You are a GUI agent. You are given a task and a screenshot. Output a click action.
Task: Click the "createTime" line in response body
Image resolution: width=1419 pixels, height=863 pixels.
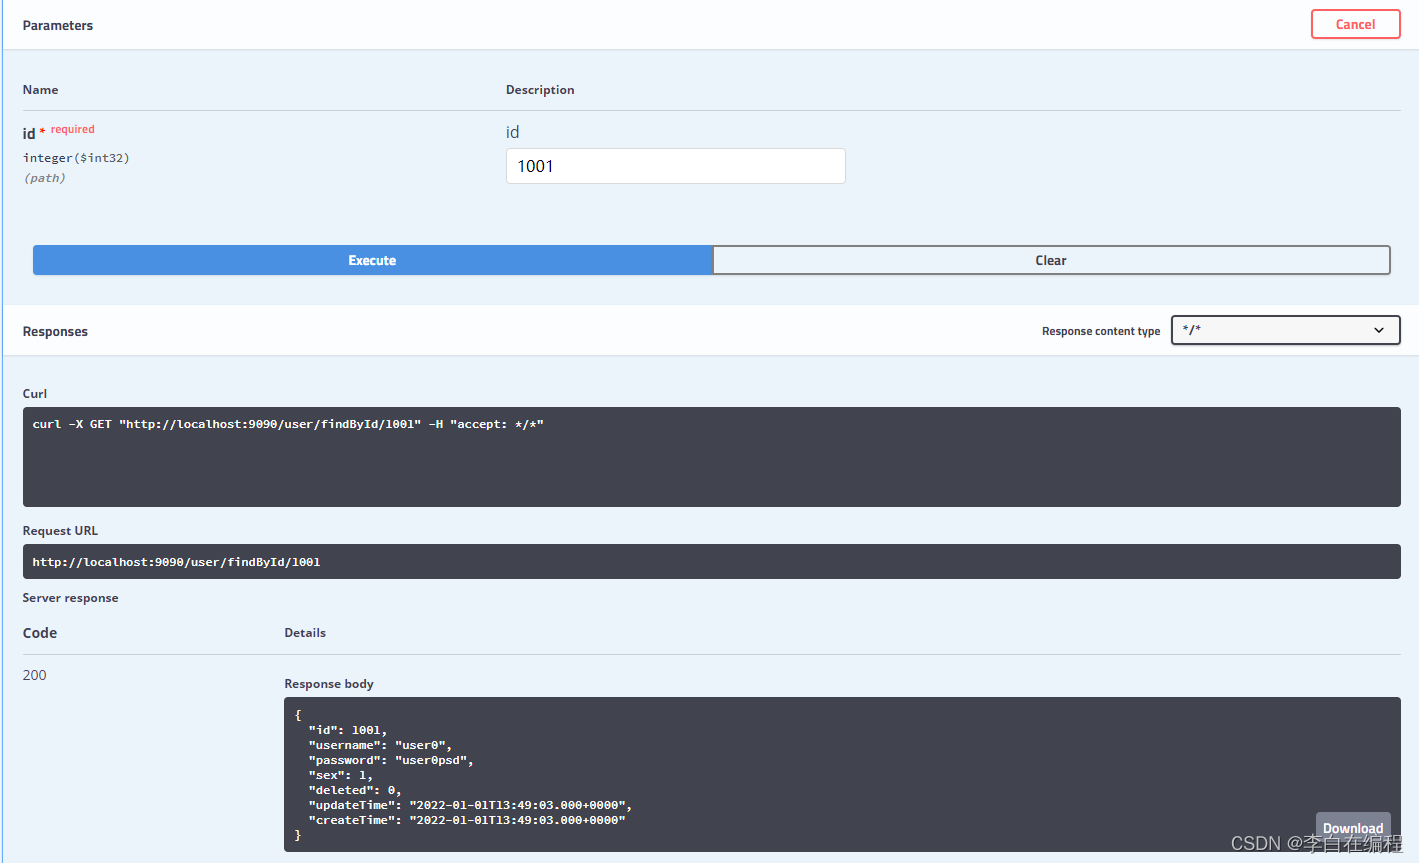pyautogui.click(x=467, y=820)
